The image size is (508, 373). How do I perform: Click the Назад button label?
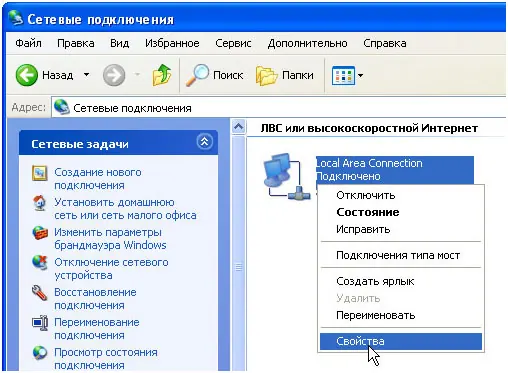tap(58, 75)
